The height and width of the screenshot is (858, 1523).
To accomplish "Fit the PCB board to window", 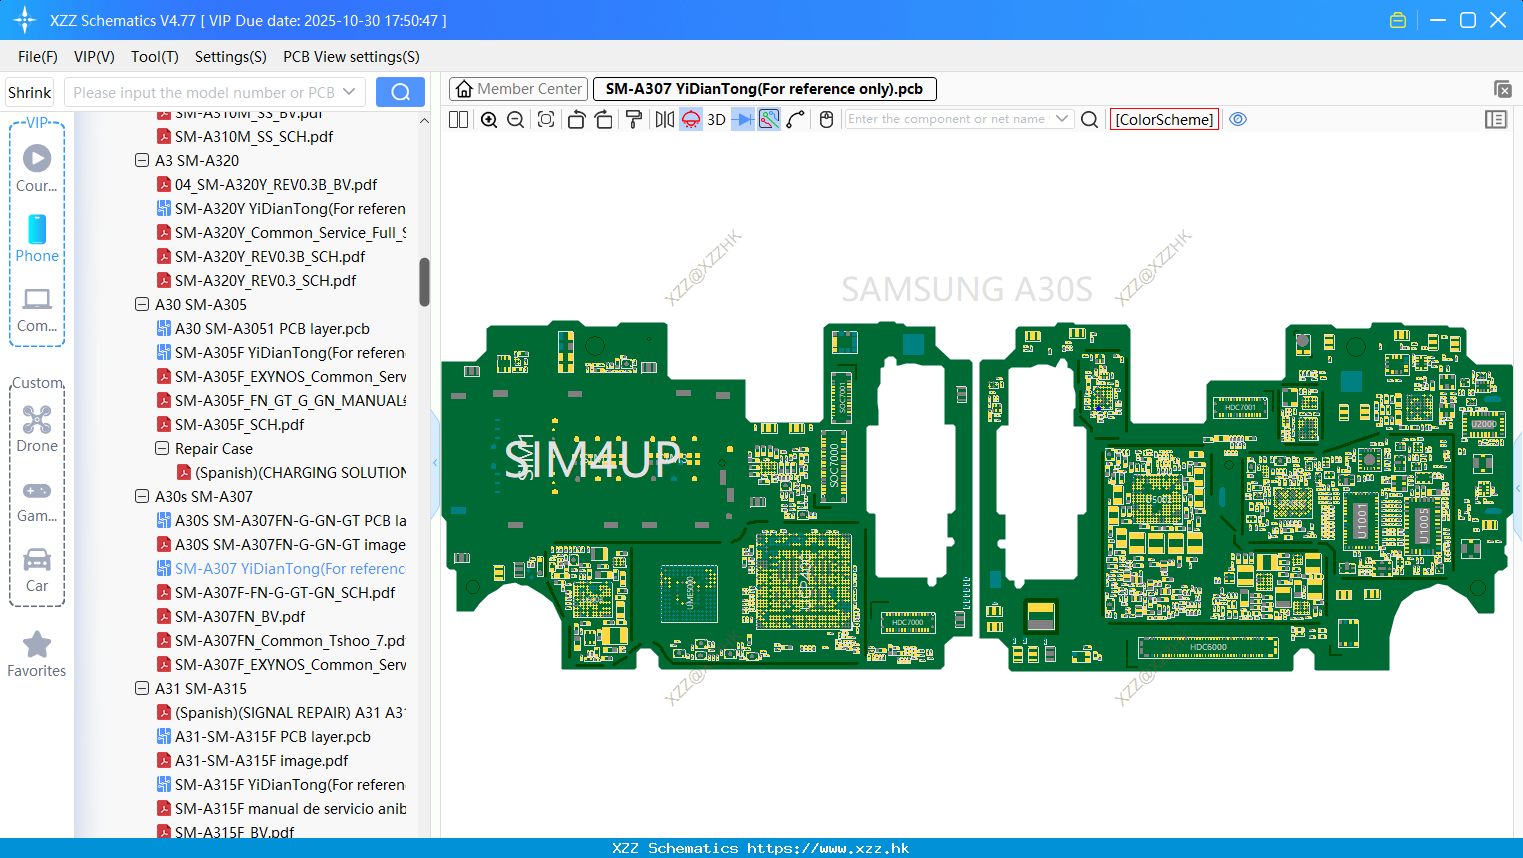I will tap(546, 119).
